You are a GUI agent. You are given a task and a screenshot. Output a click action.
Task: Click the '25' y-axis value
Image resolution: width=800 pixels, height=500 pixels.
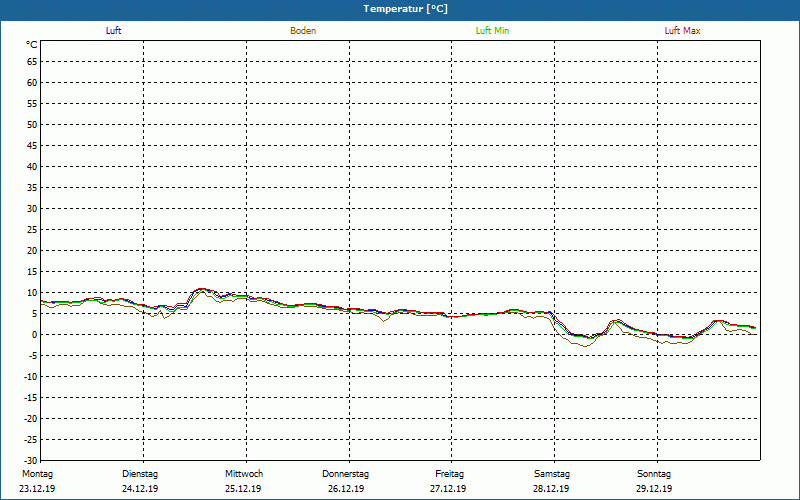pyautogui.click(x=32, y=230)
